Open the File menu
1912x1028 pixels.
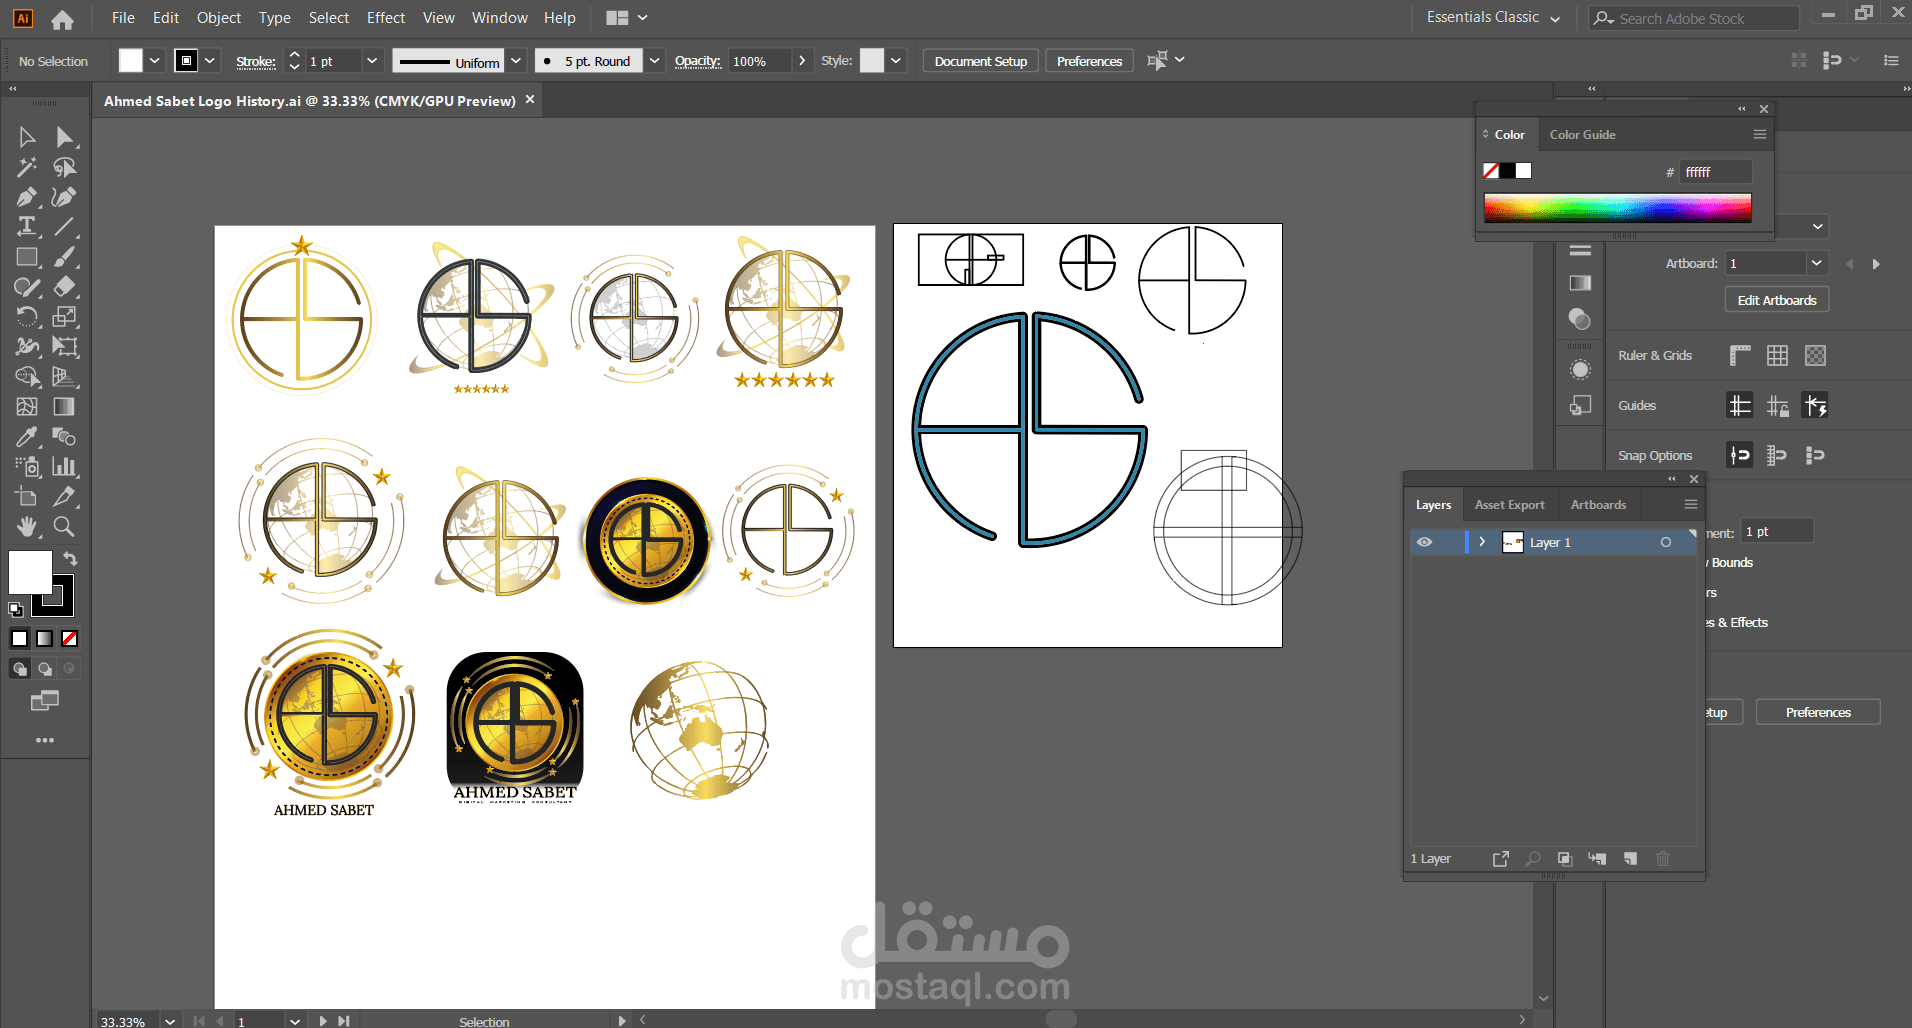(x=123, y=18)
